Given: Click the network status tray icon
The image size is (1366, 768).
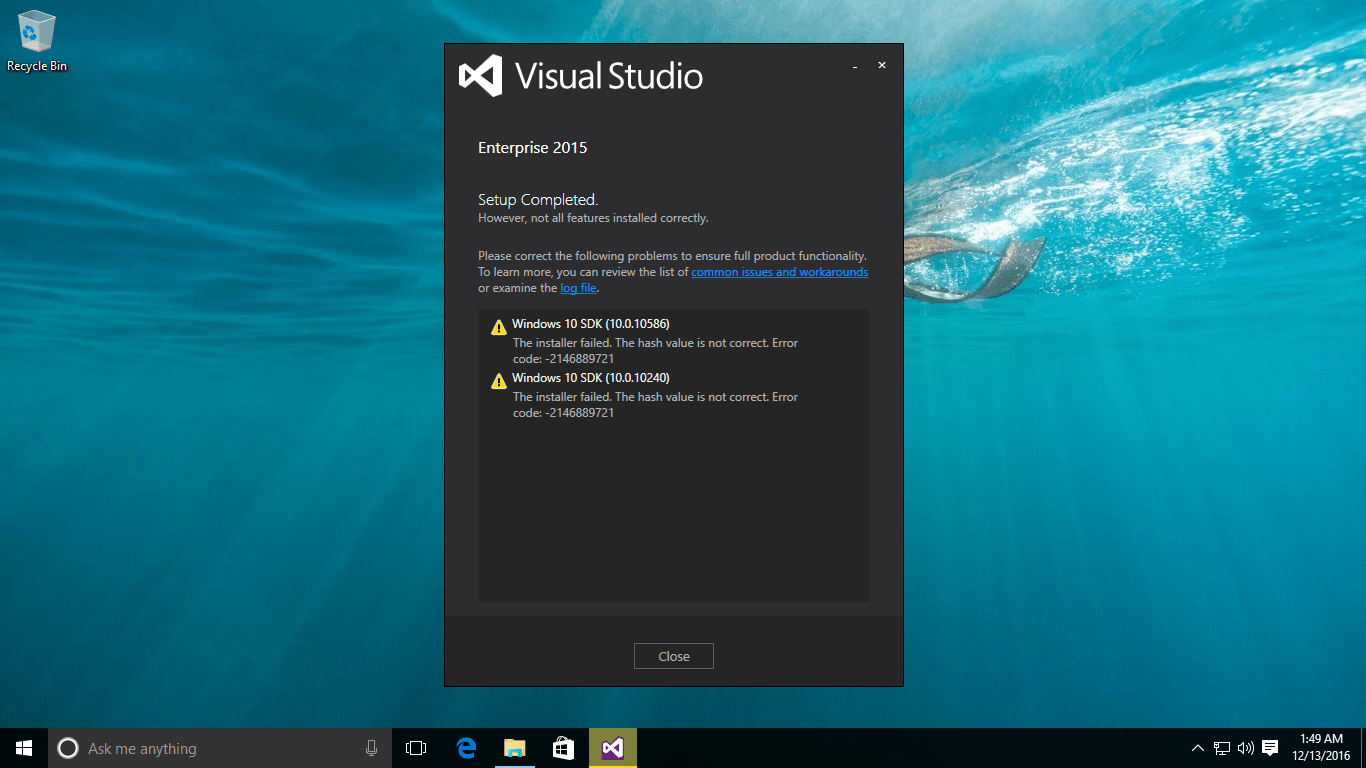Looking at the screenshot, I should 1222,748.
